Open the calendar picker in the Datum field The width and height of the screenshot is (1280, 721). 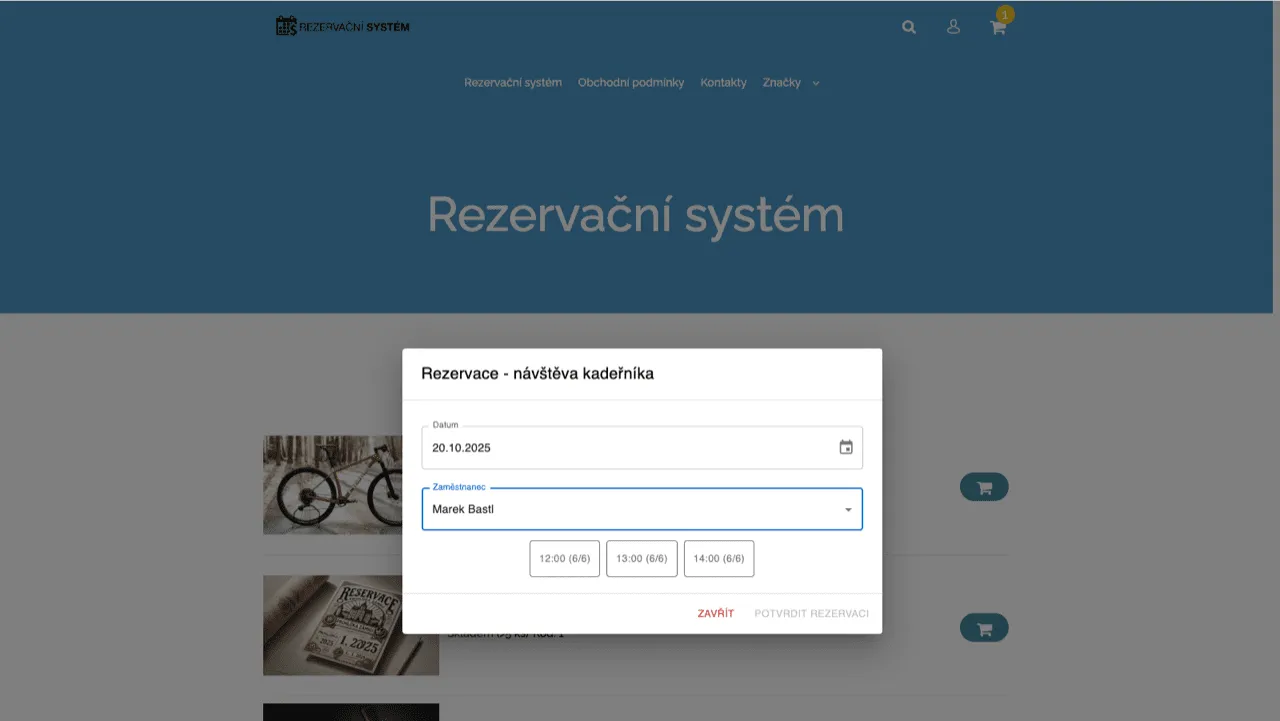845,447
